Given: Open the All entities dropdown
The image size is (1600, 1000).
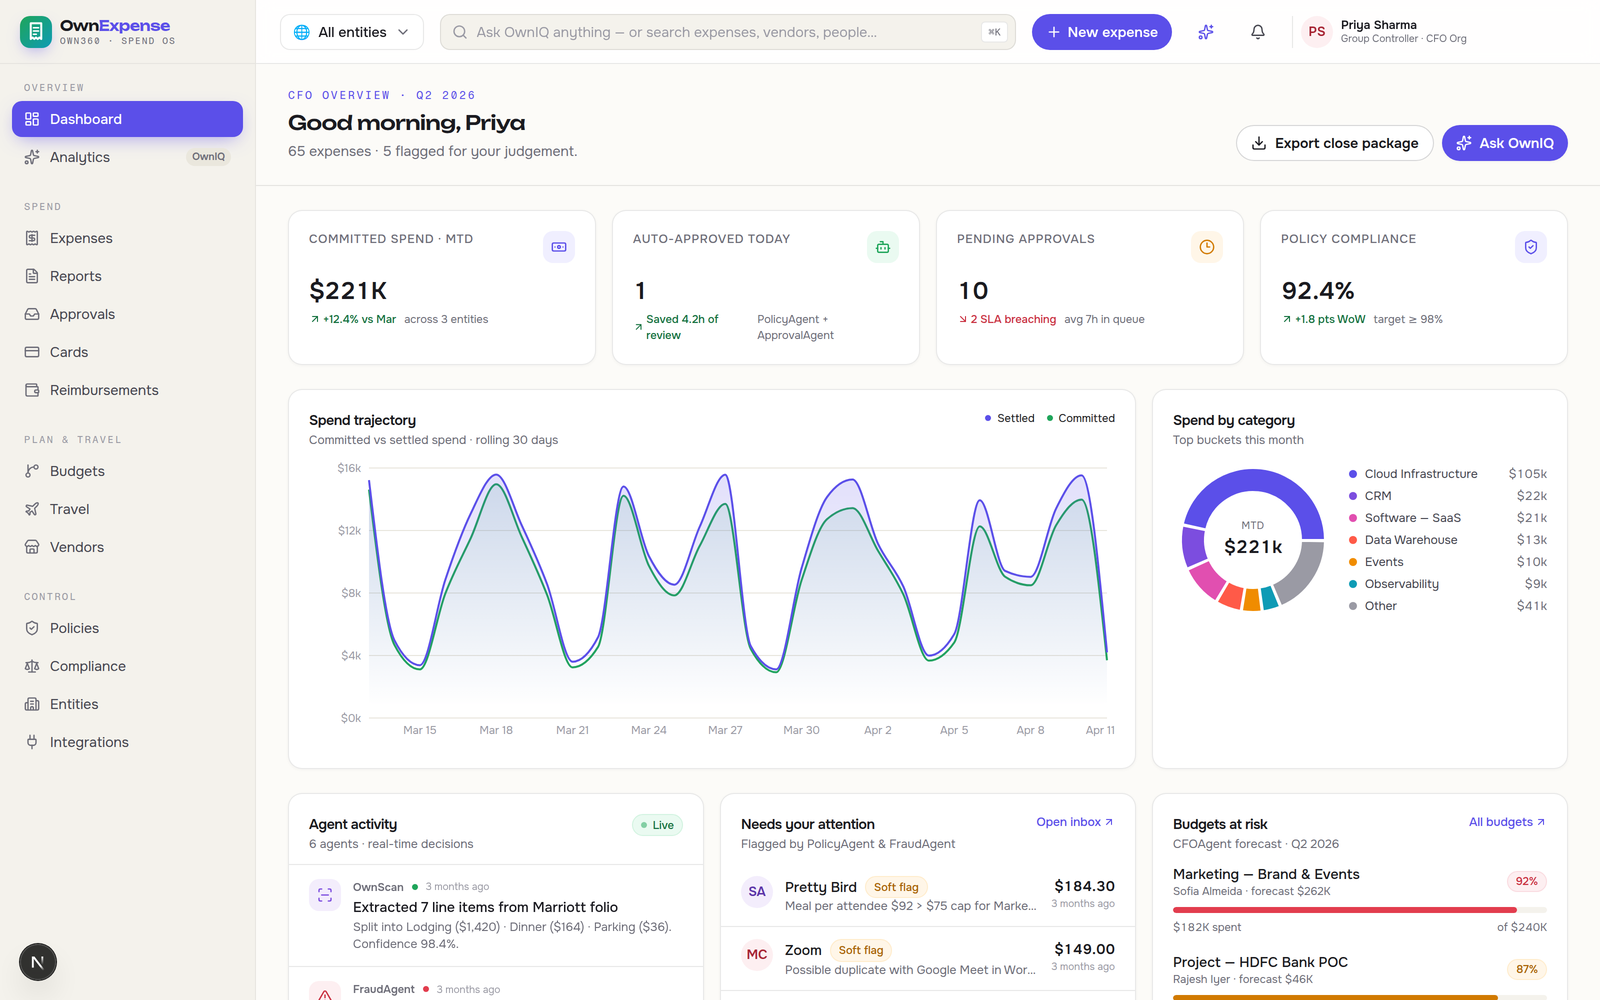Looking at the screenshot, I should (x=352, y=32).
